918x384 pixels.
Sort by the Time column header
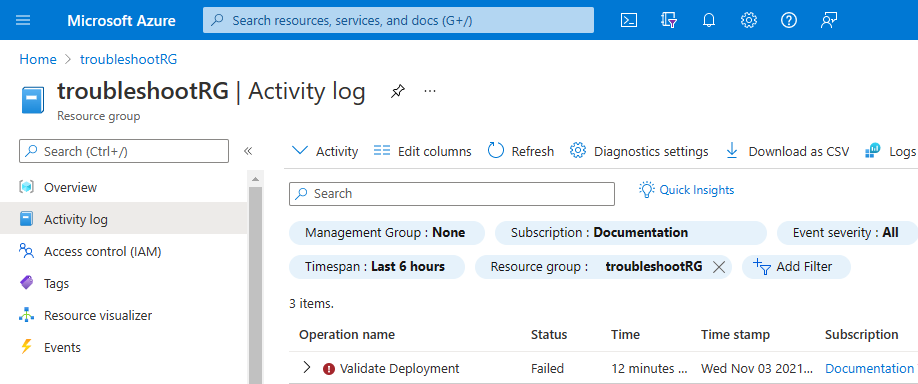(625, 335)
